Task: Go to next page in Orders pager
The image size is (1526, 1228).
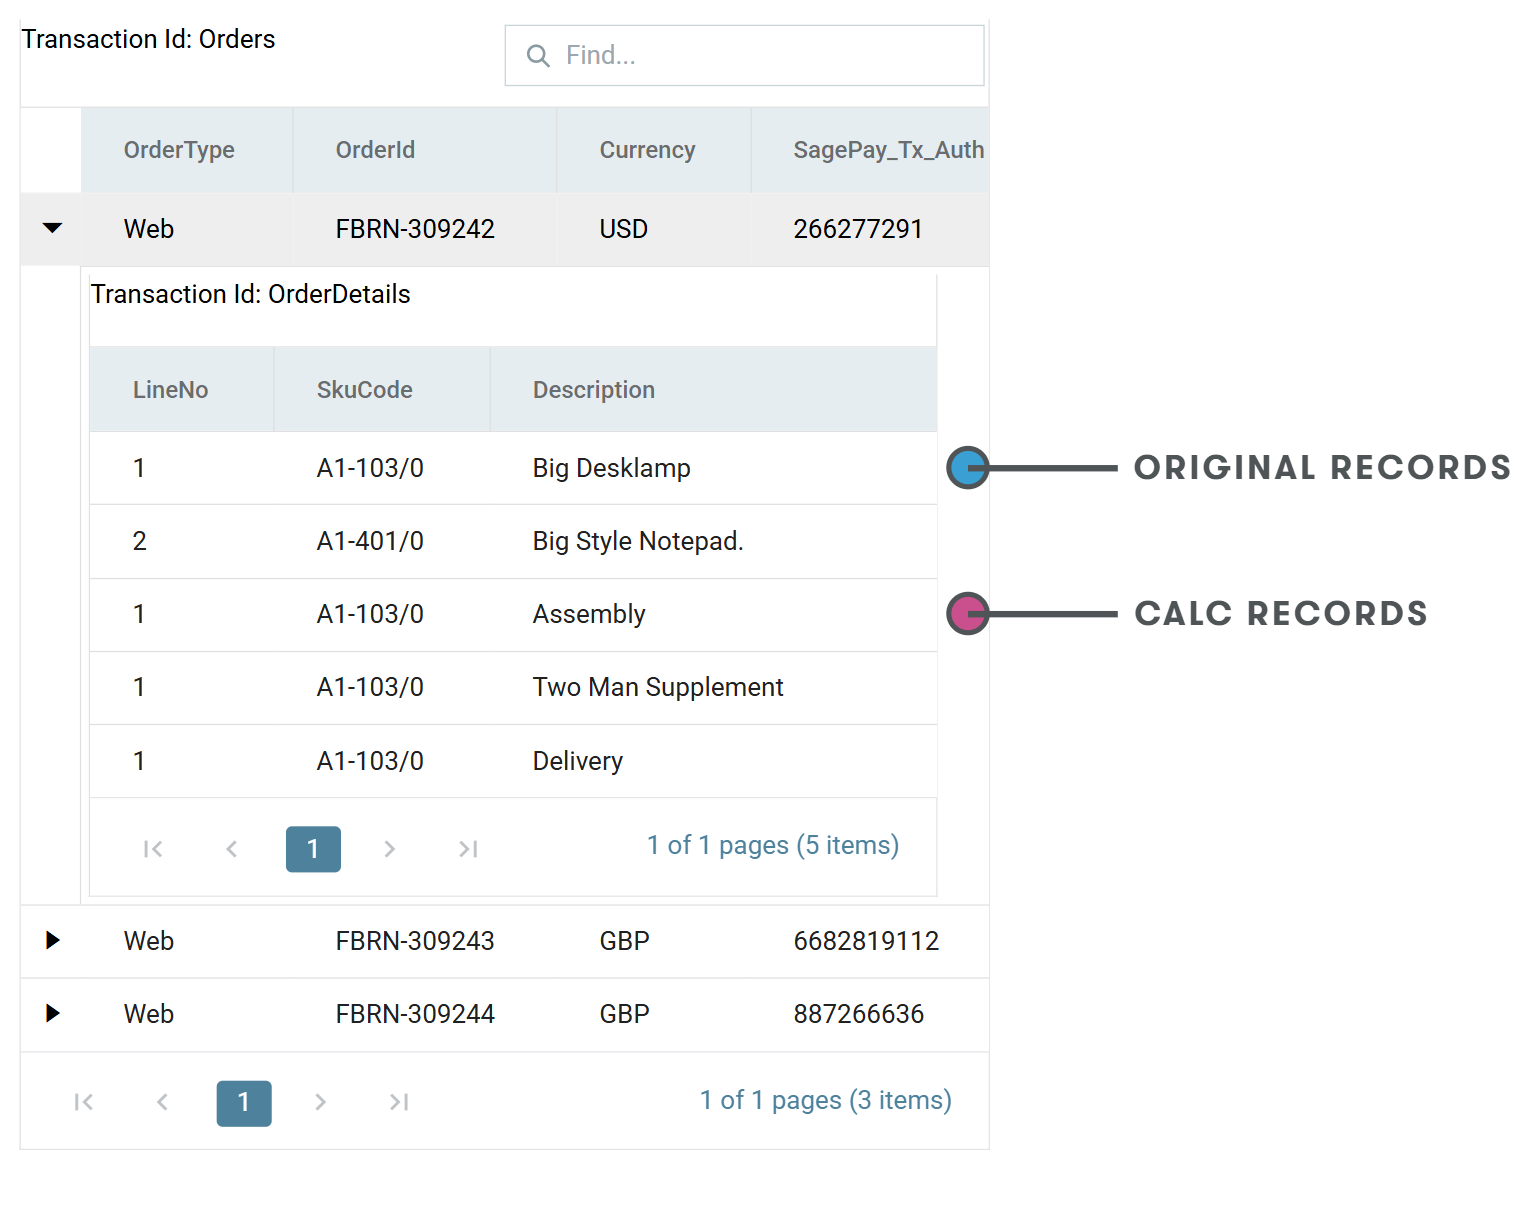Action: click(x=321, y=1102)
